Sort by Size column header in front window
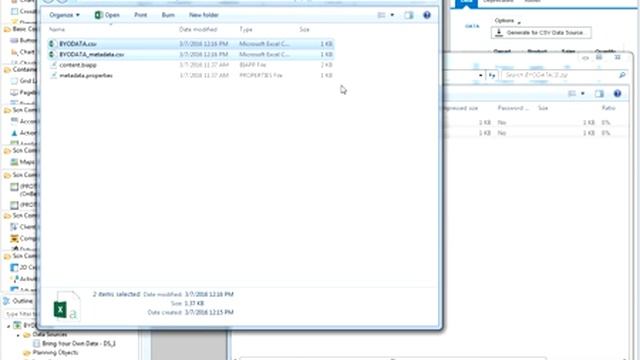Viewport: 640px width, 360px height. tap(304, 29)
